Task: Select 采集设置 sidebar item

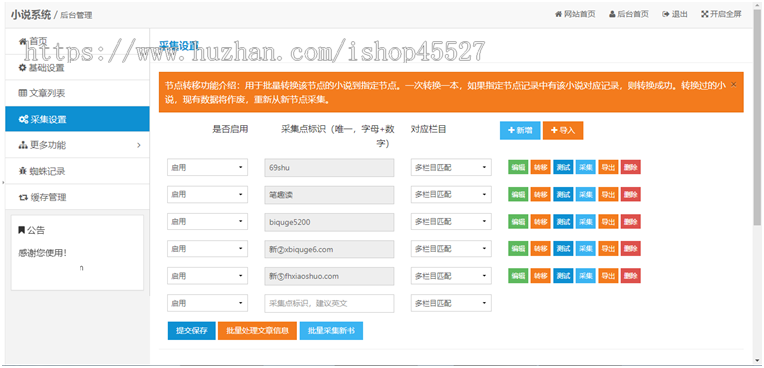Action: click(77, 119)
